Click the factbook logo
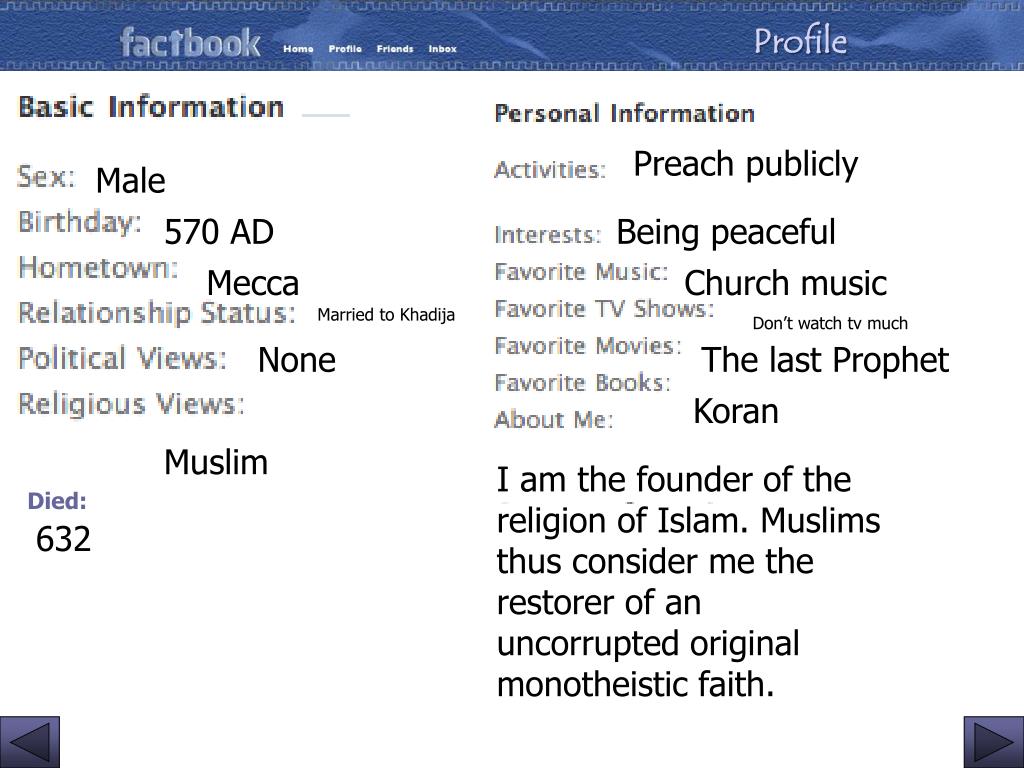 click(x=190, y=43)
